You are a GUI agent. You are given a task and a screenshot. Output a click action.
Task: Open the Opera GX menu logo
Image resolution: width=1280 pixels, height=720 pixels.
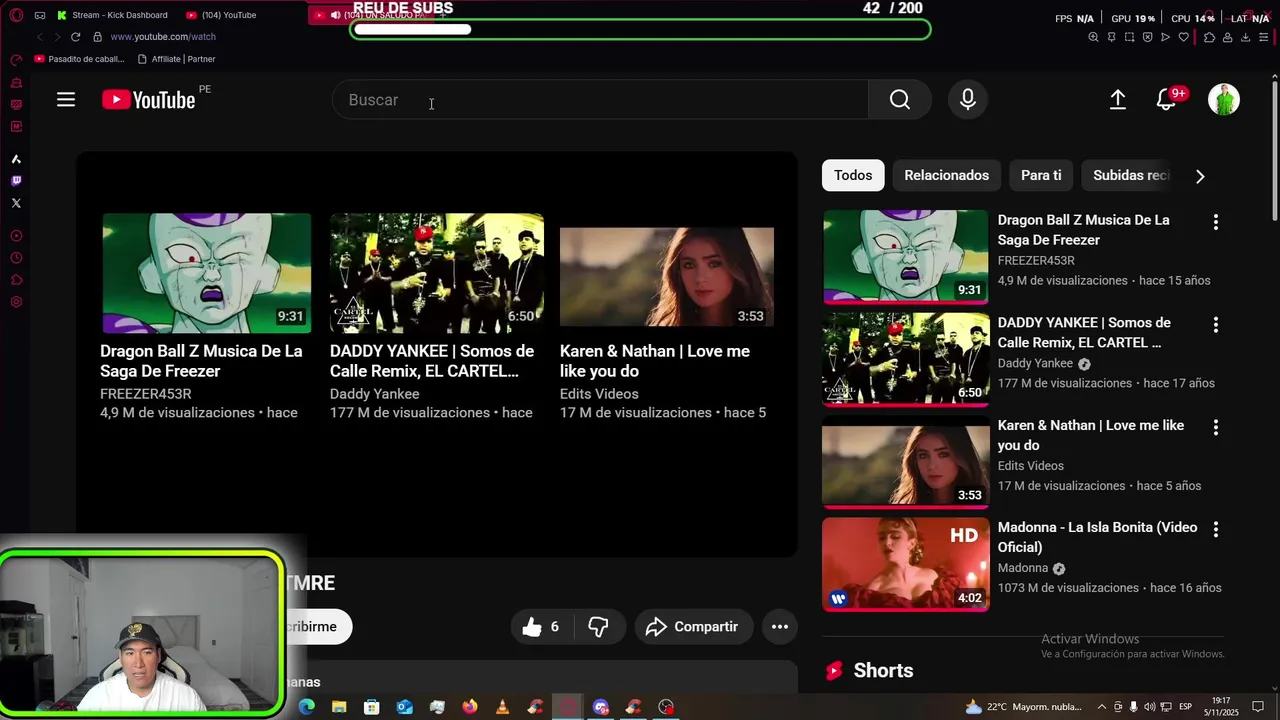16,15
